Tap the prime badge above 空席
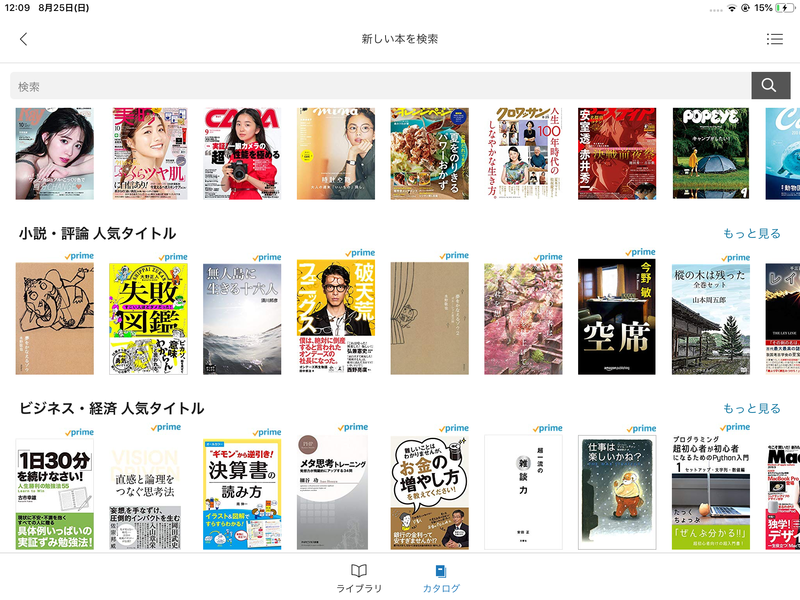 [x=640, y=252]
